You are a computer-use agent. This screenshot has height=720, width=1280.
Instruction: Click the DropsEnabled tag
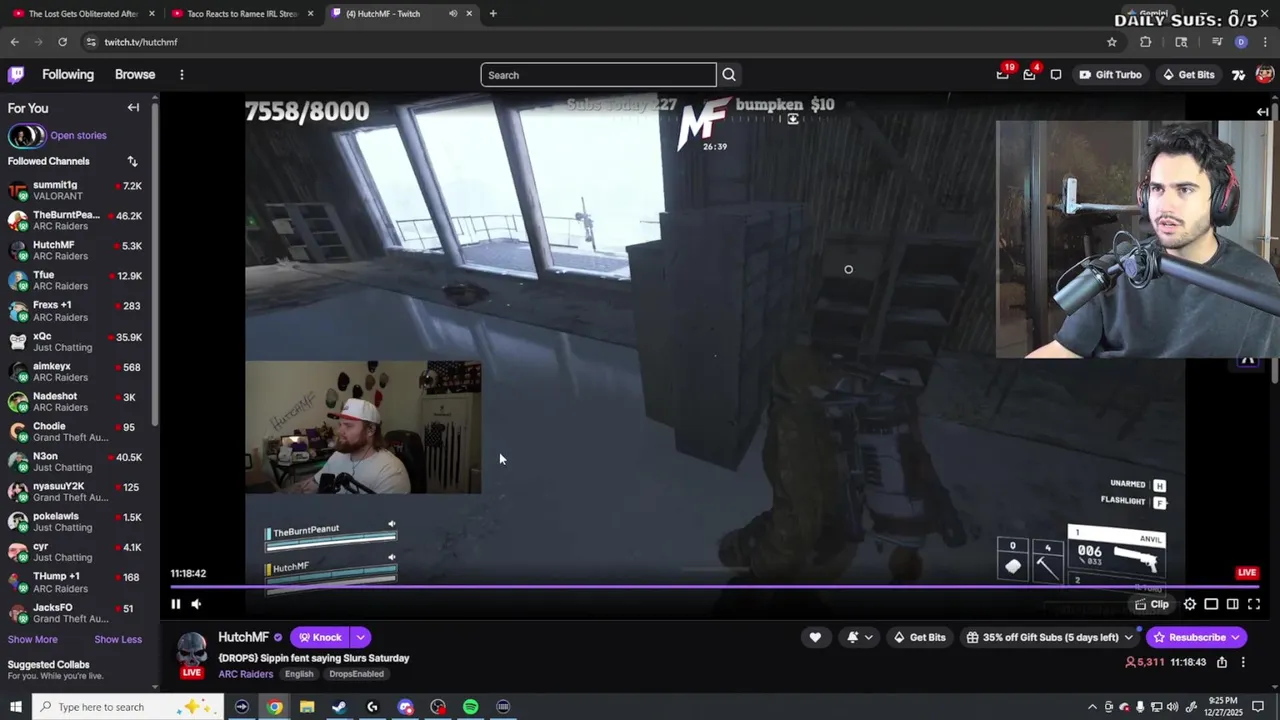click(357, 674)
